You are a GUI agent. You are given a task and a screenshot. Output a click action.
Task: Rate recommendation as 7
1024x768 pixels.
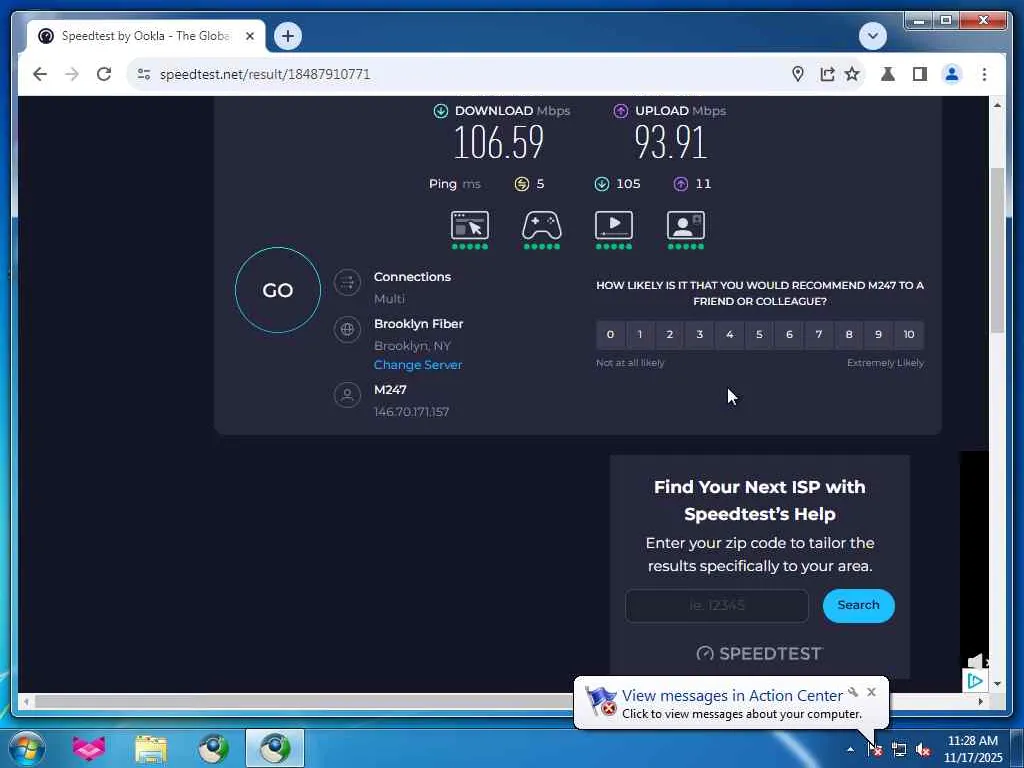819,334
